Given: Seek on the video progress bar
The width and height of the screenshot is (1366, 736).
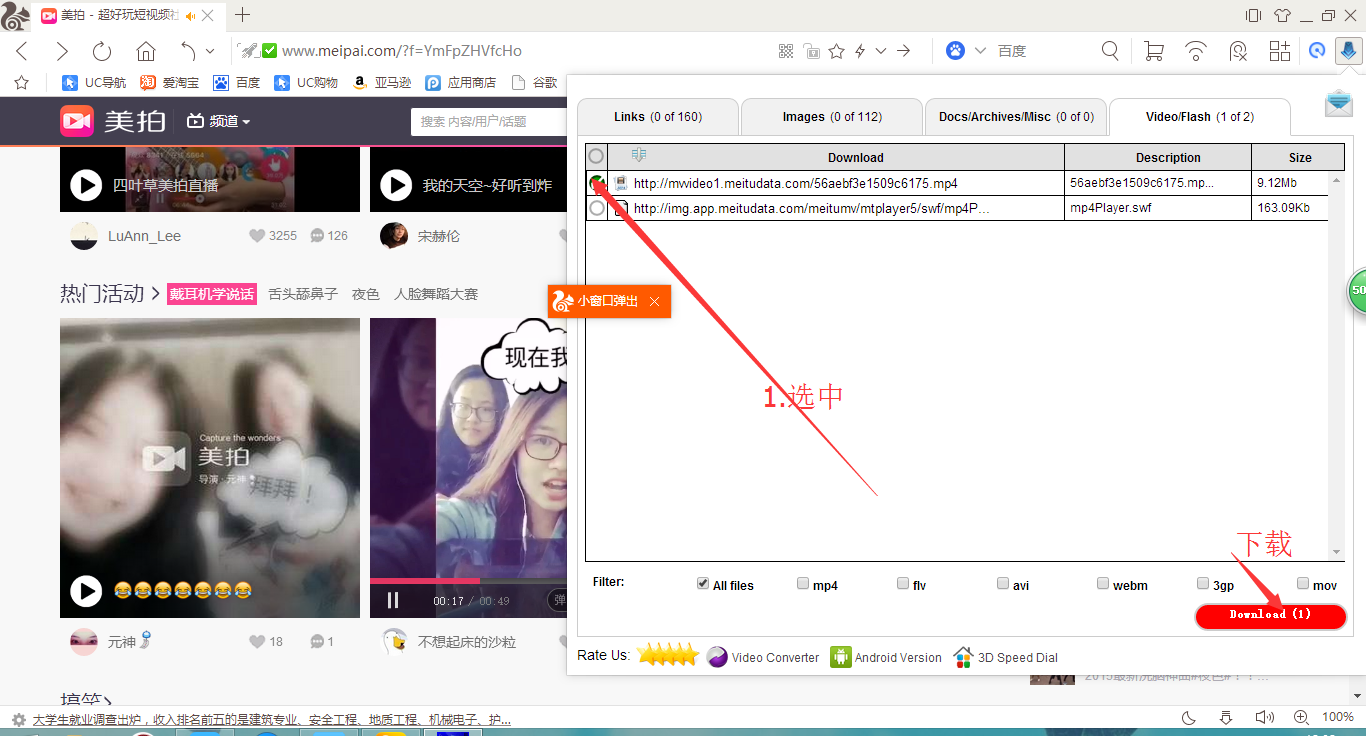Looking at the screenshot, I should (x=468, y=581).
